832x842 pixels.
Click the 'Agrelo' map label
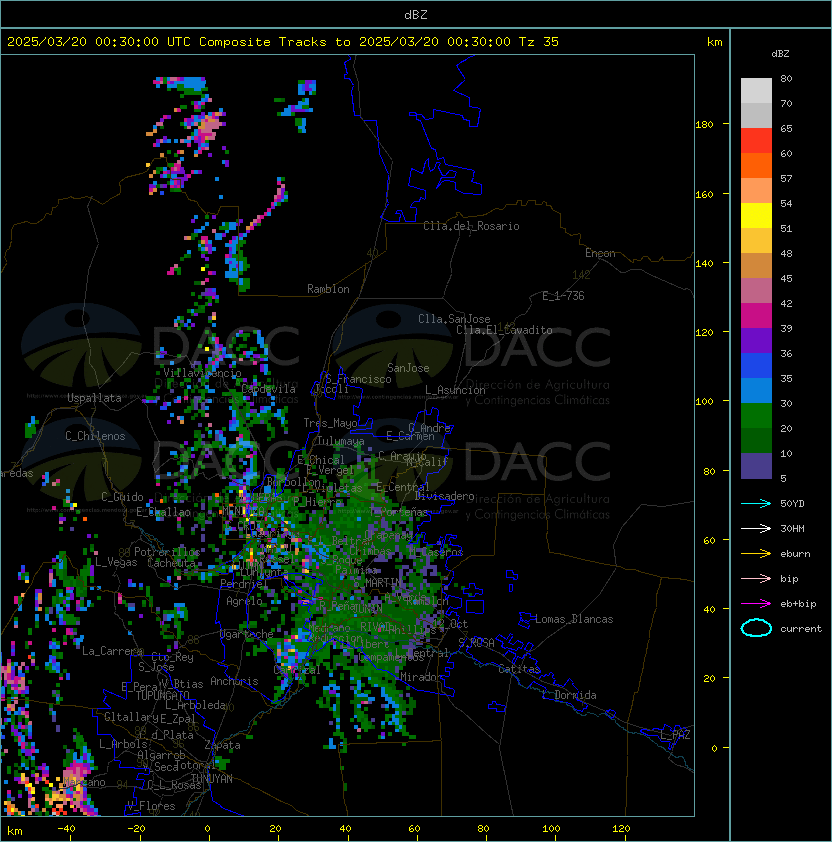(244, 601)
